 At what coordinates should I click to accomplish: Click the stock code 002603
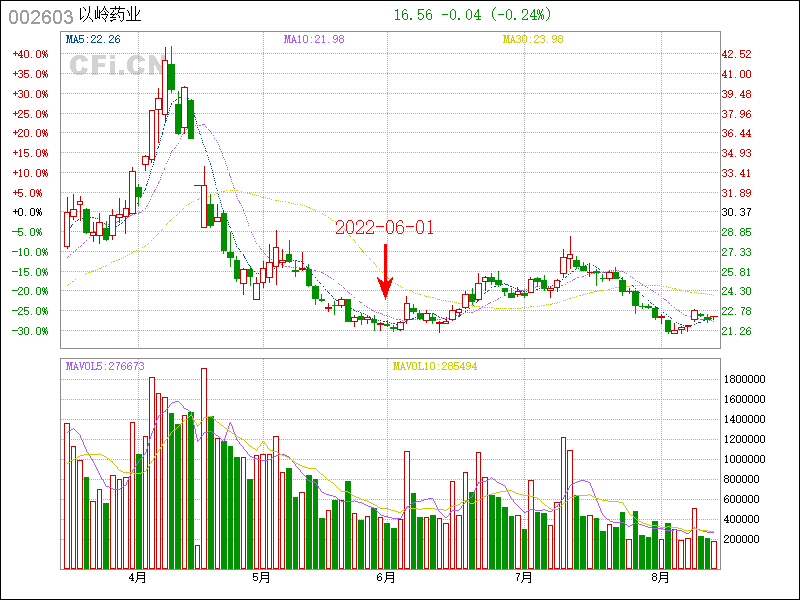pyautogui.click(x=40, y=17)
